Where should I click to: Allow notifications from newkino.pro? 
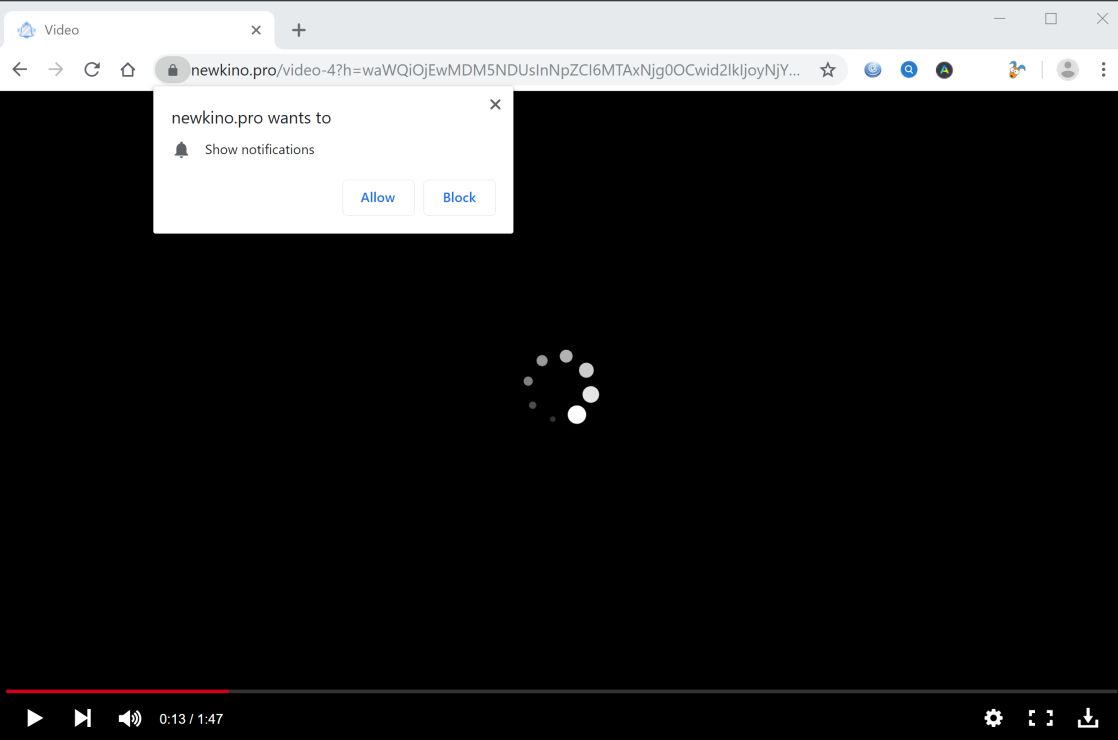coord(378,197)
